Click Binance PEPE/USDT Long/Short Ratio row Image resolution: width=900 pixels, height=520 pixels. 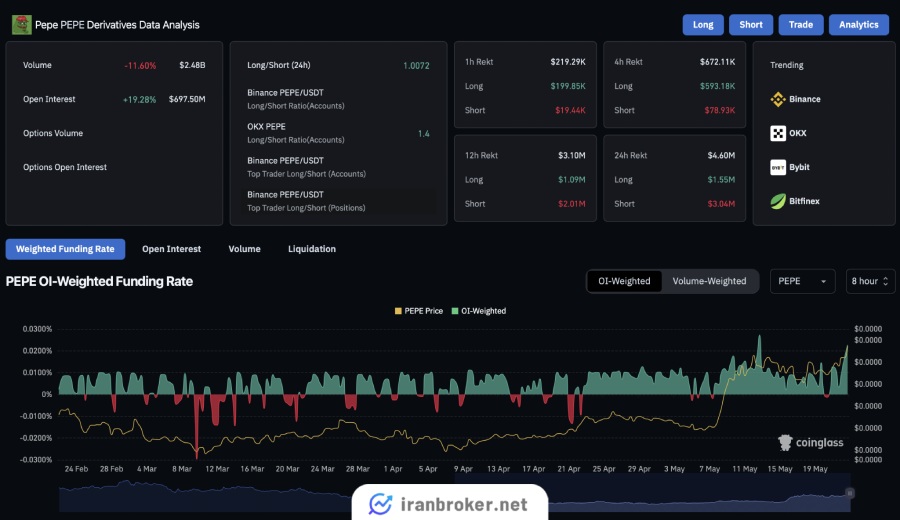pos(338,99)
